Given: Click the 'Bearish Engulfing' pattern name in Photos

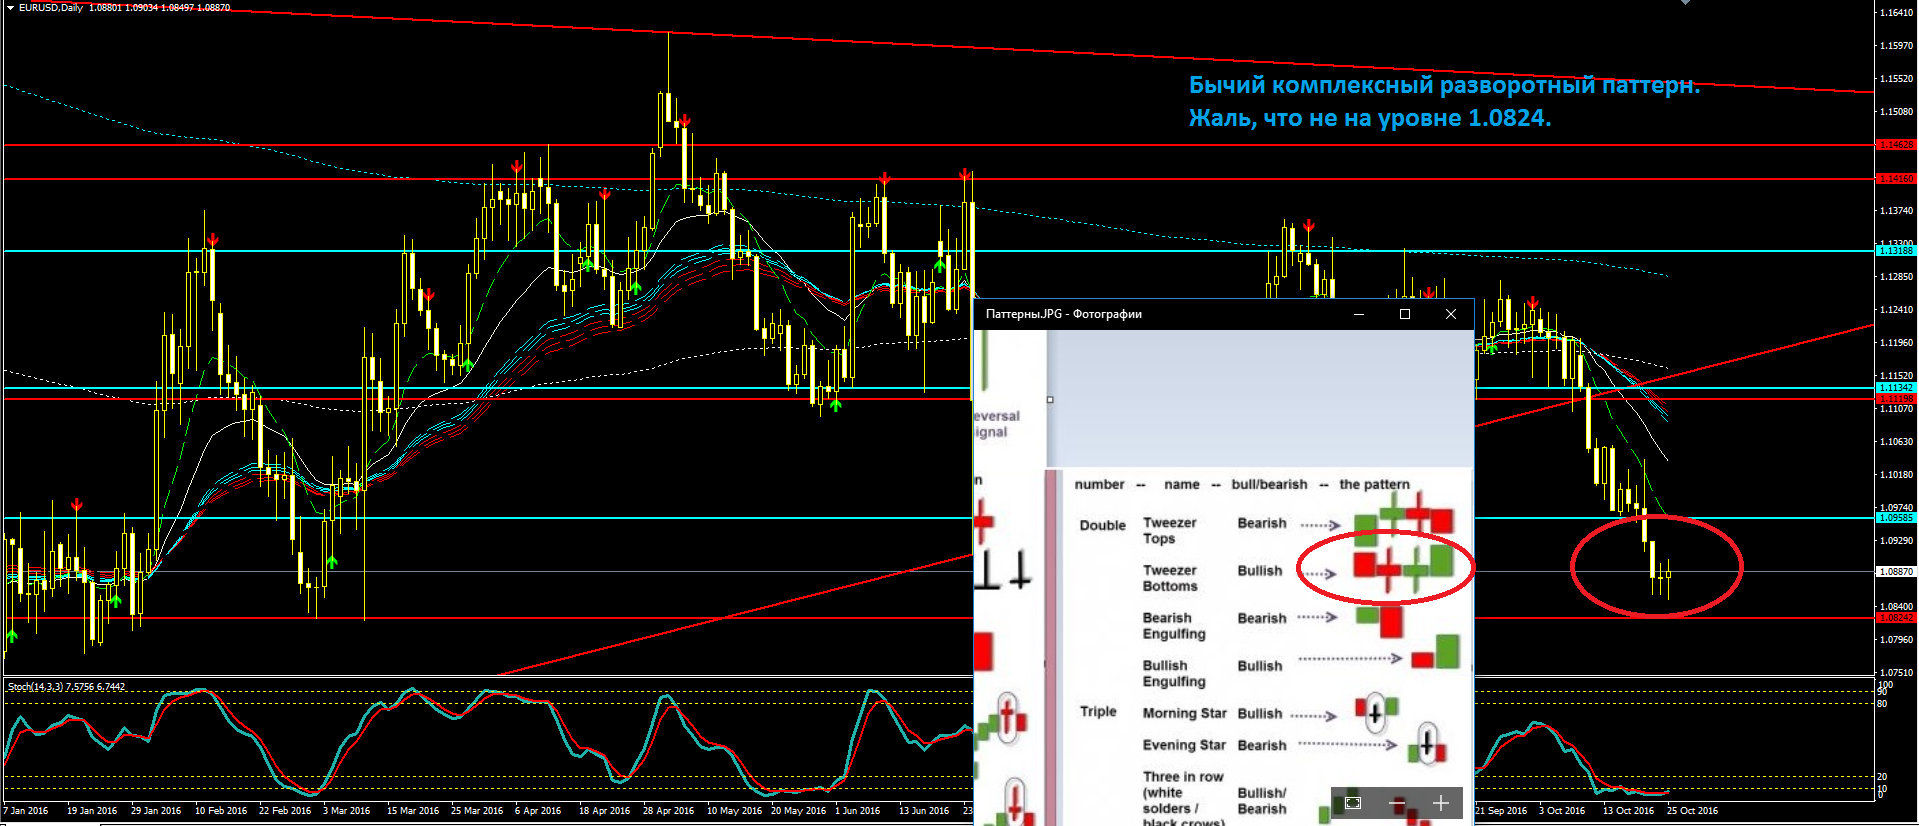Looking at the screenshot, I should coord(1174,626).
